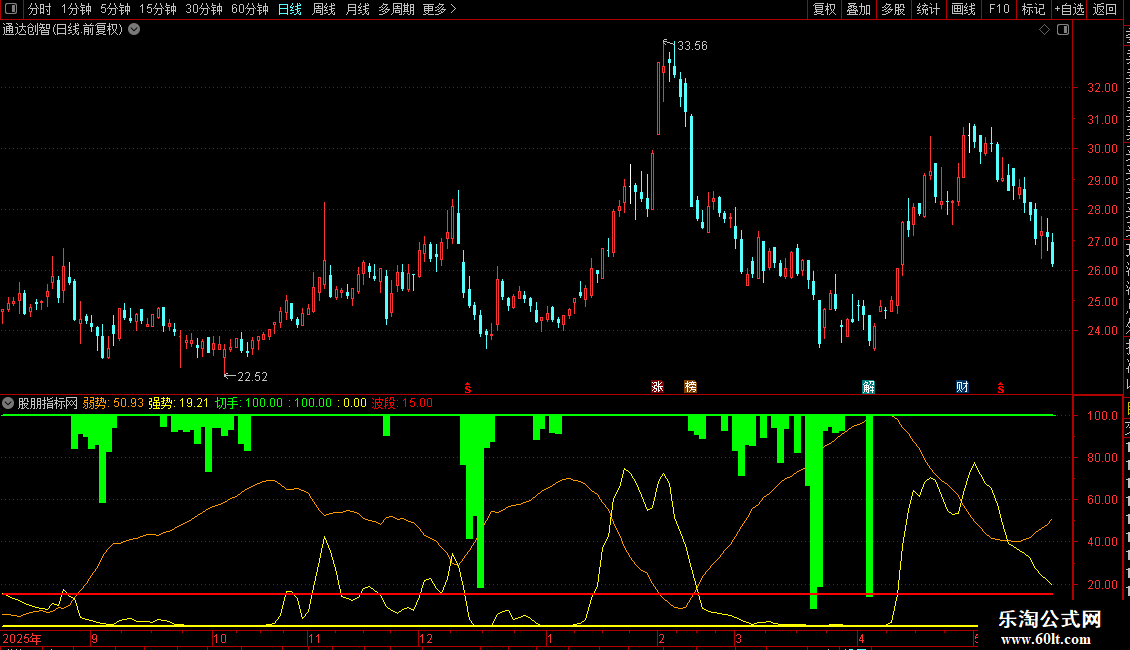Click the 波段: 15.00 indicator value
Screen dimensions: 1130x650
coord(402,403)
